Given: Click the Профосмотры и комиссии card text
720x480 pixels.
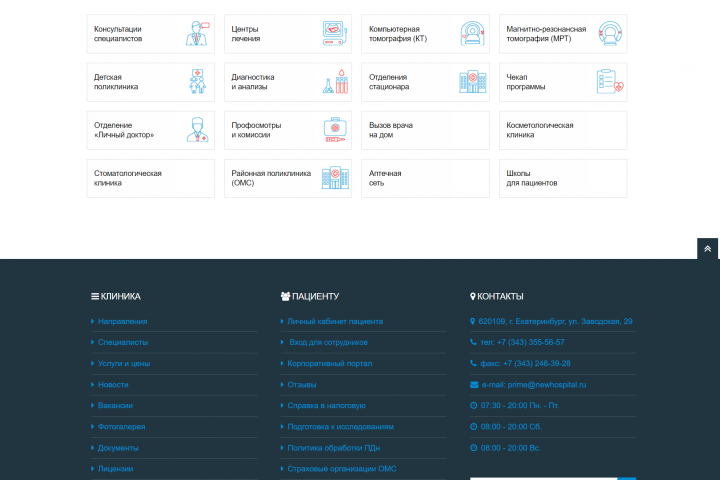Looking at the screenshot, I should pos(256,130).
